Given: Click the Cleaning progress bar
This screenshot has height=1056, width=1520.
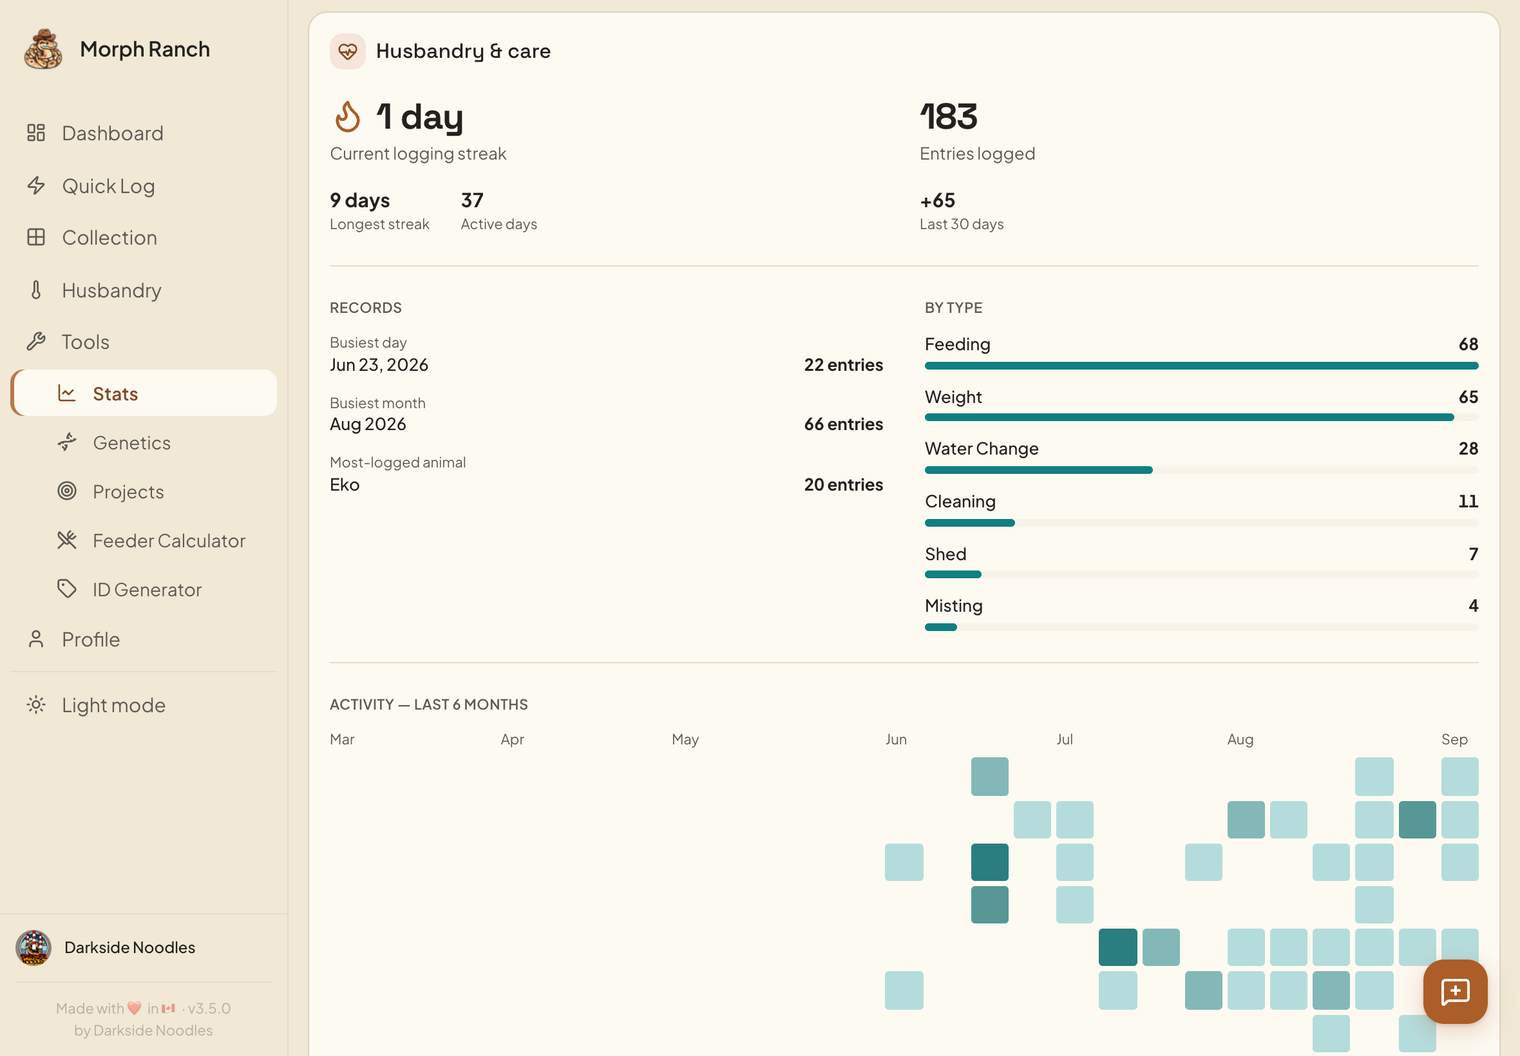Looking at the screenshot, I should (1201, 522).
